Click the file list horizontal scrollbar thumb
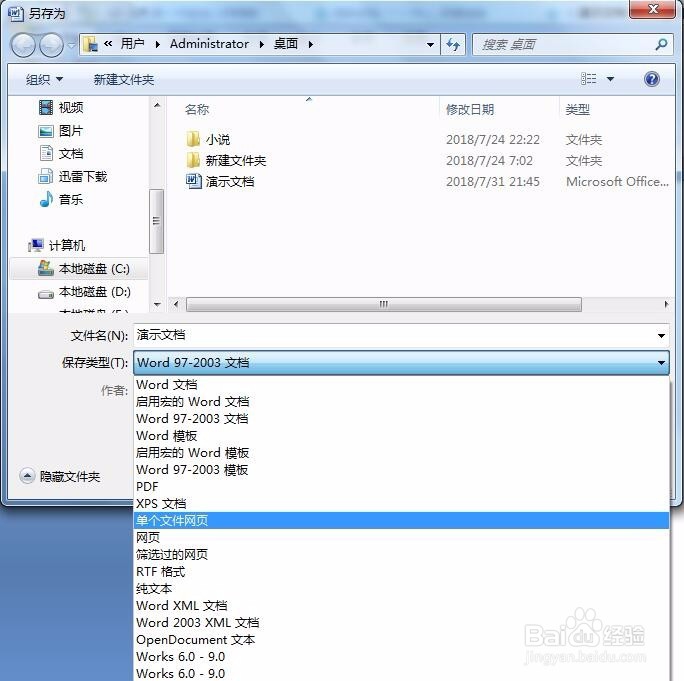 (x=383, y=304)
